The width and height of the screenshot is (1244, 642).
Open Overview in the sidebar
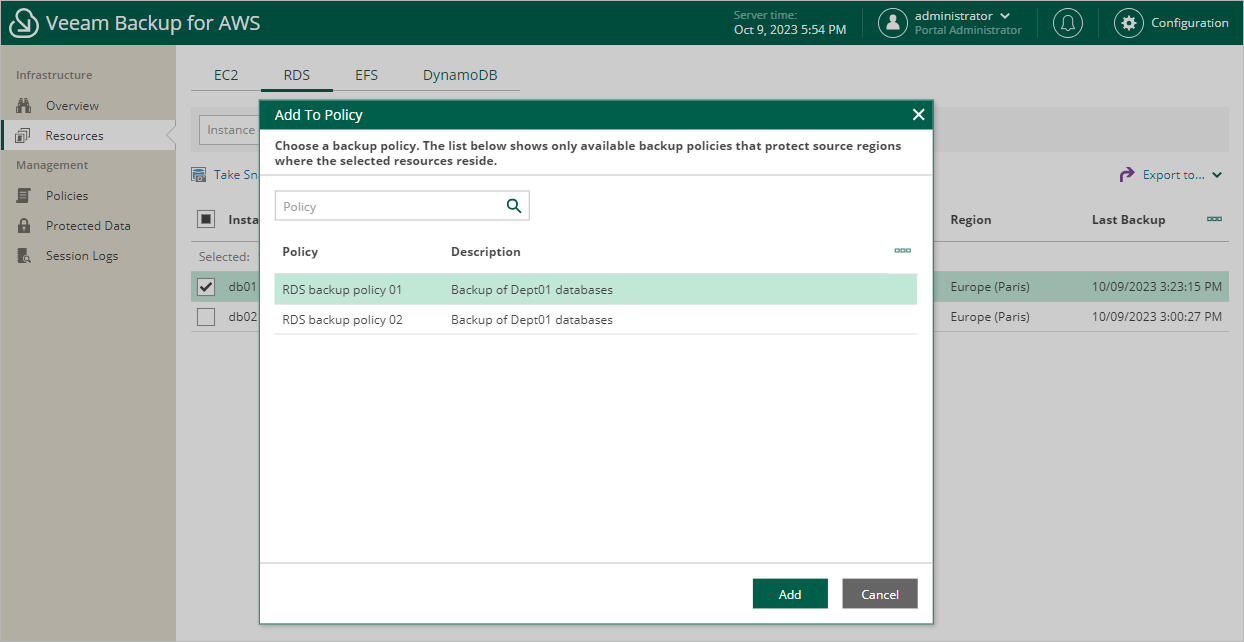pos(72,106)
